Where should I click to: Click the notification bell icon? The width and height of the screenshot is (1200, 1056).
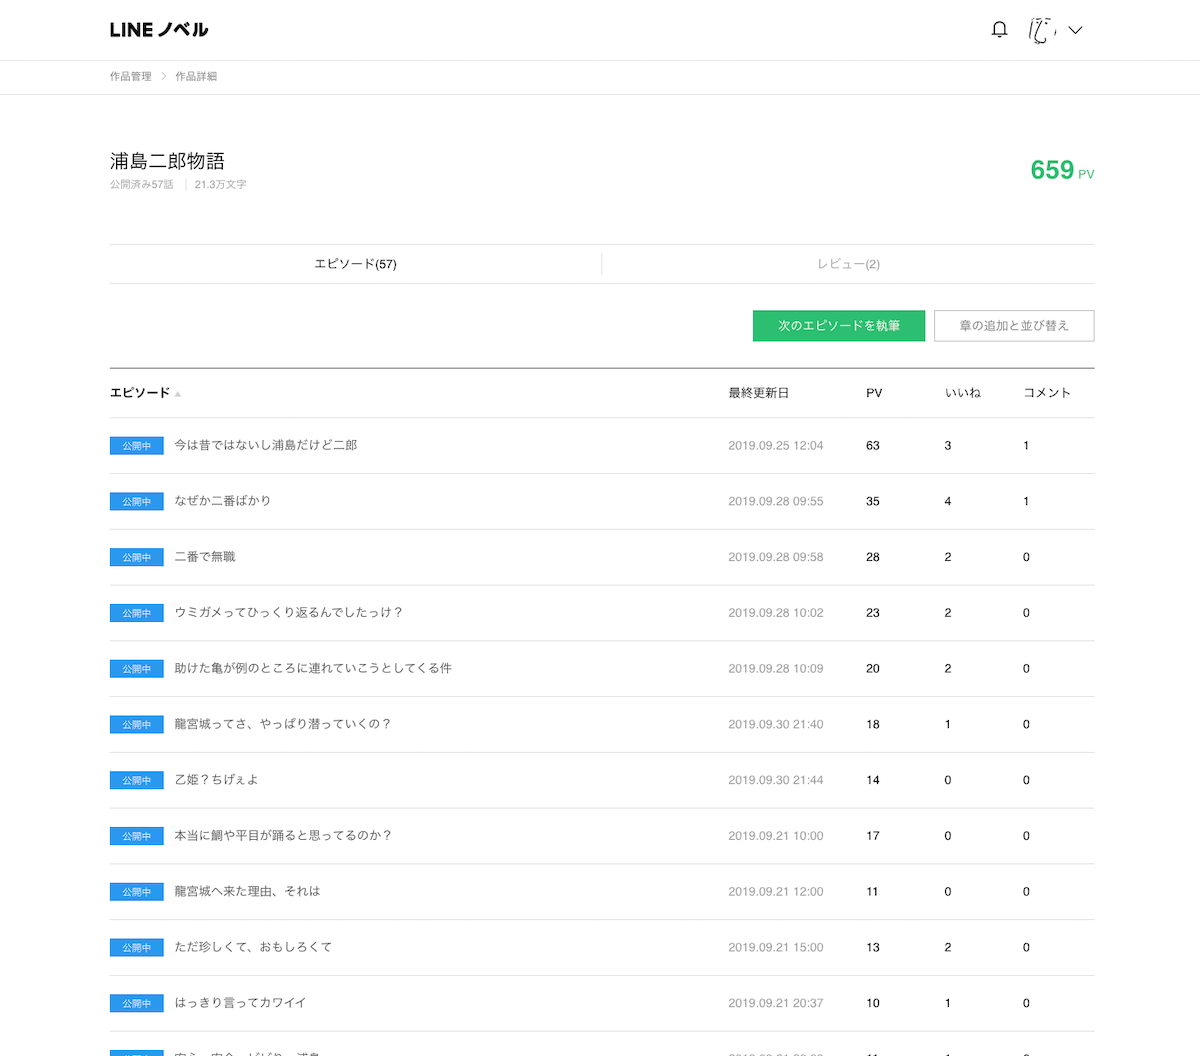click(999, 30)
